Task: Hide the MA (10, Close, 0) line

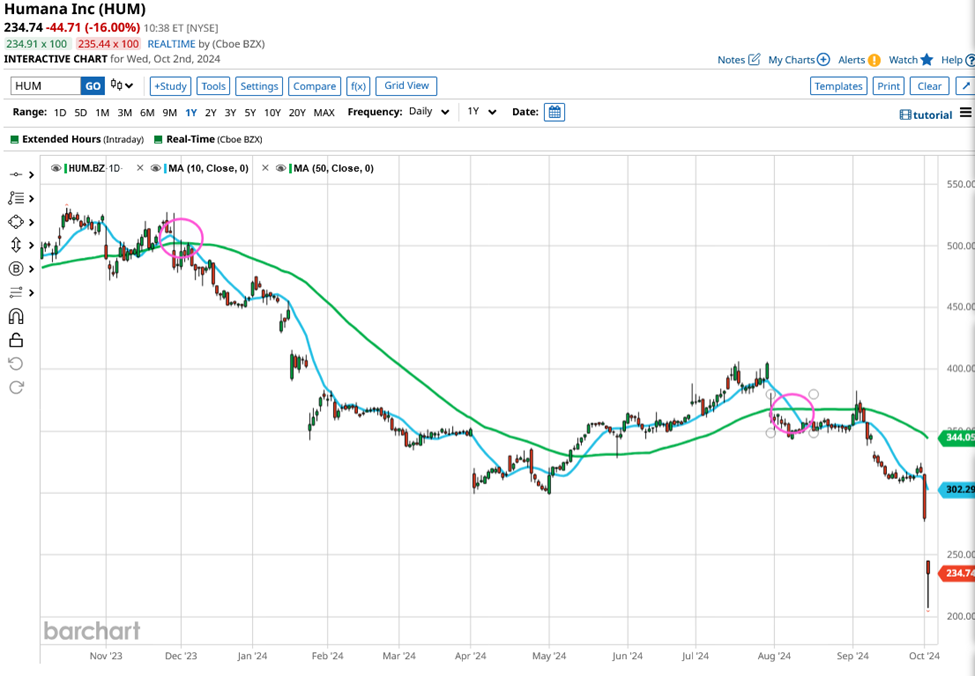Action: [158, 169]
